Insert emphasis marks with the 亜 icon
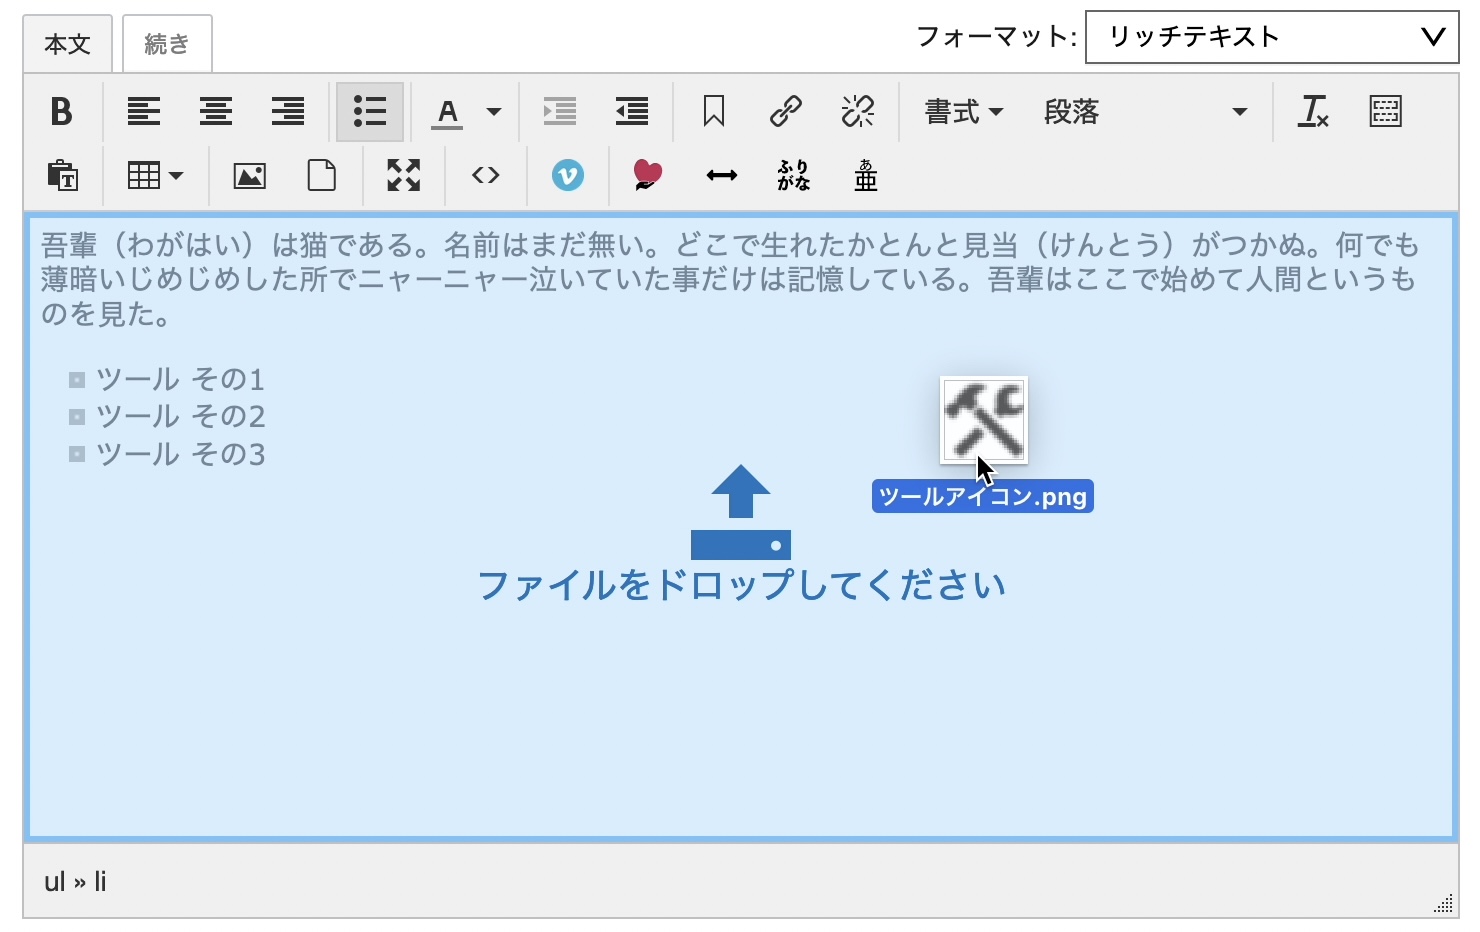The image size is (1480, 932). [864, 175]
